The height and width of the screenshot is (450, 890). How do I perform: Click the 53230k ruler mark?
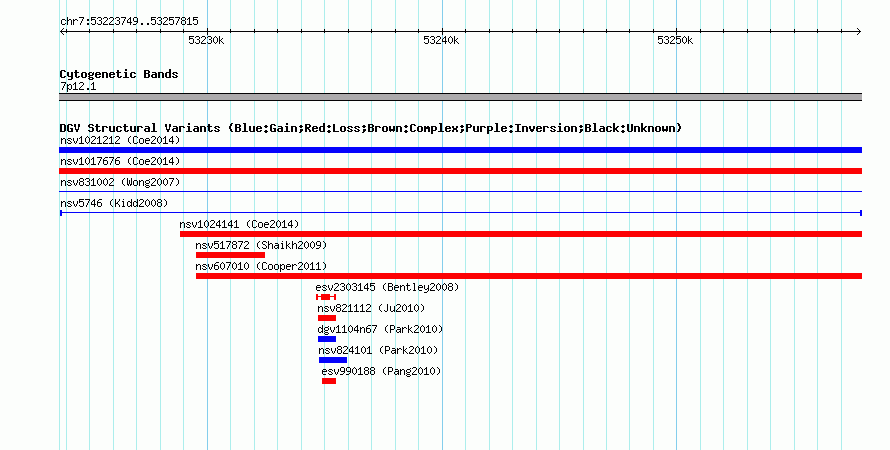(206, 40)
